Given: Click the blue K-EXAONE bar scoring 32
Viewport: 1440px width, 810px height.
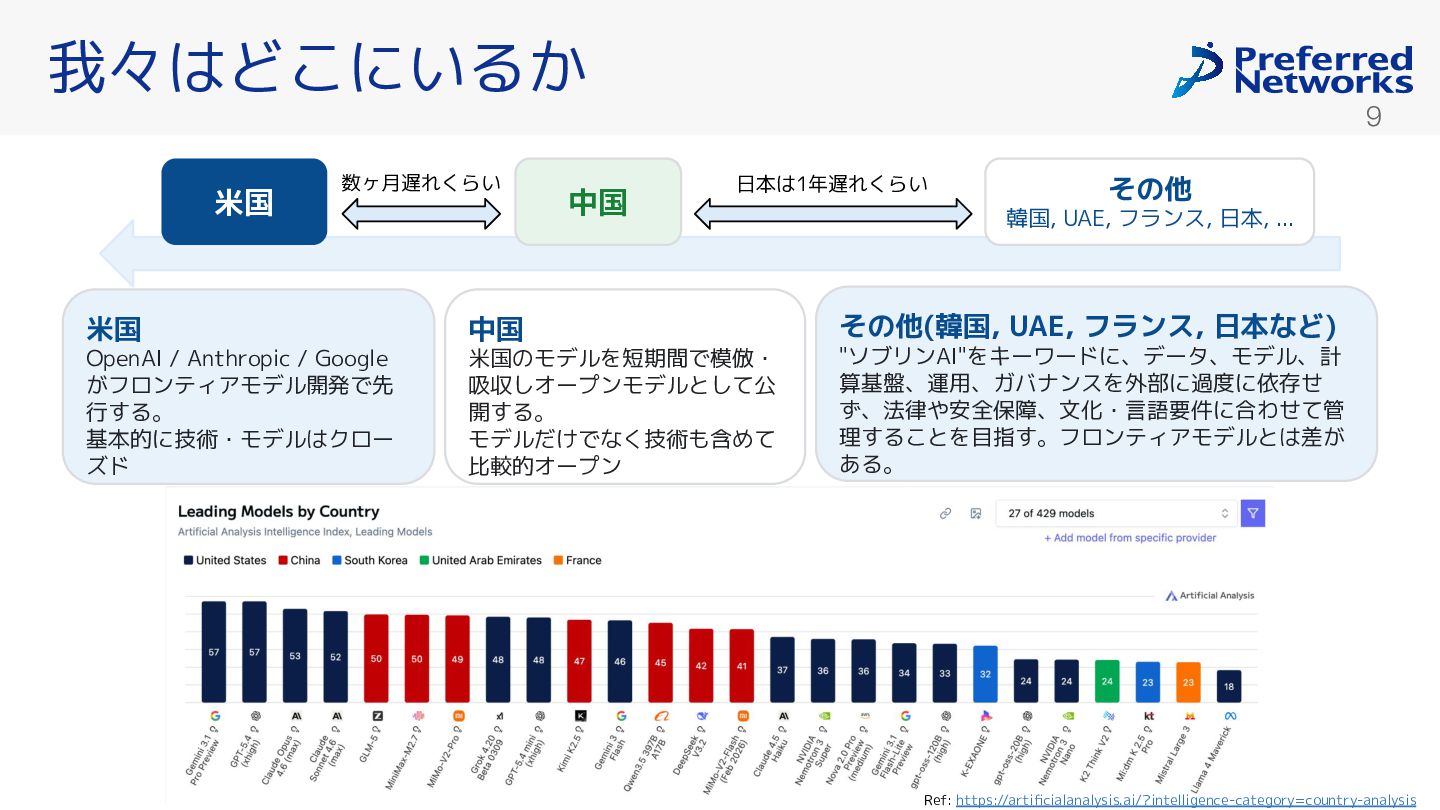Looking at the screenshot, I should [986, 674].
